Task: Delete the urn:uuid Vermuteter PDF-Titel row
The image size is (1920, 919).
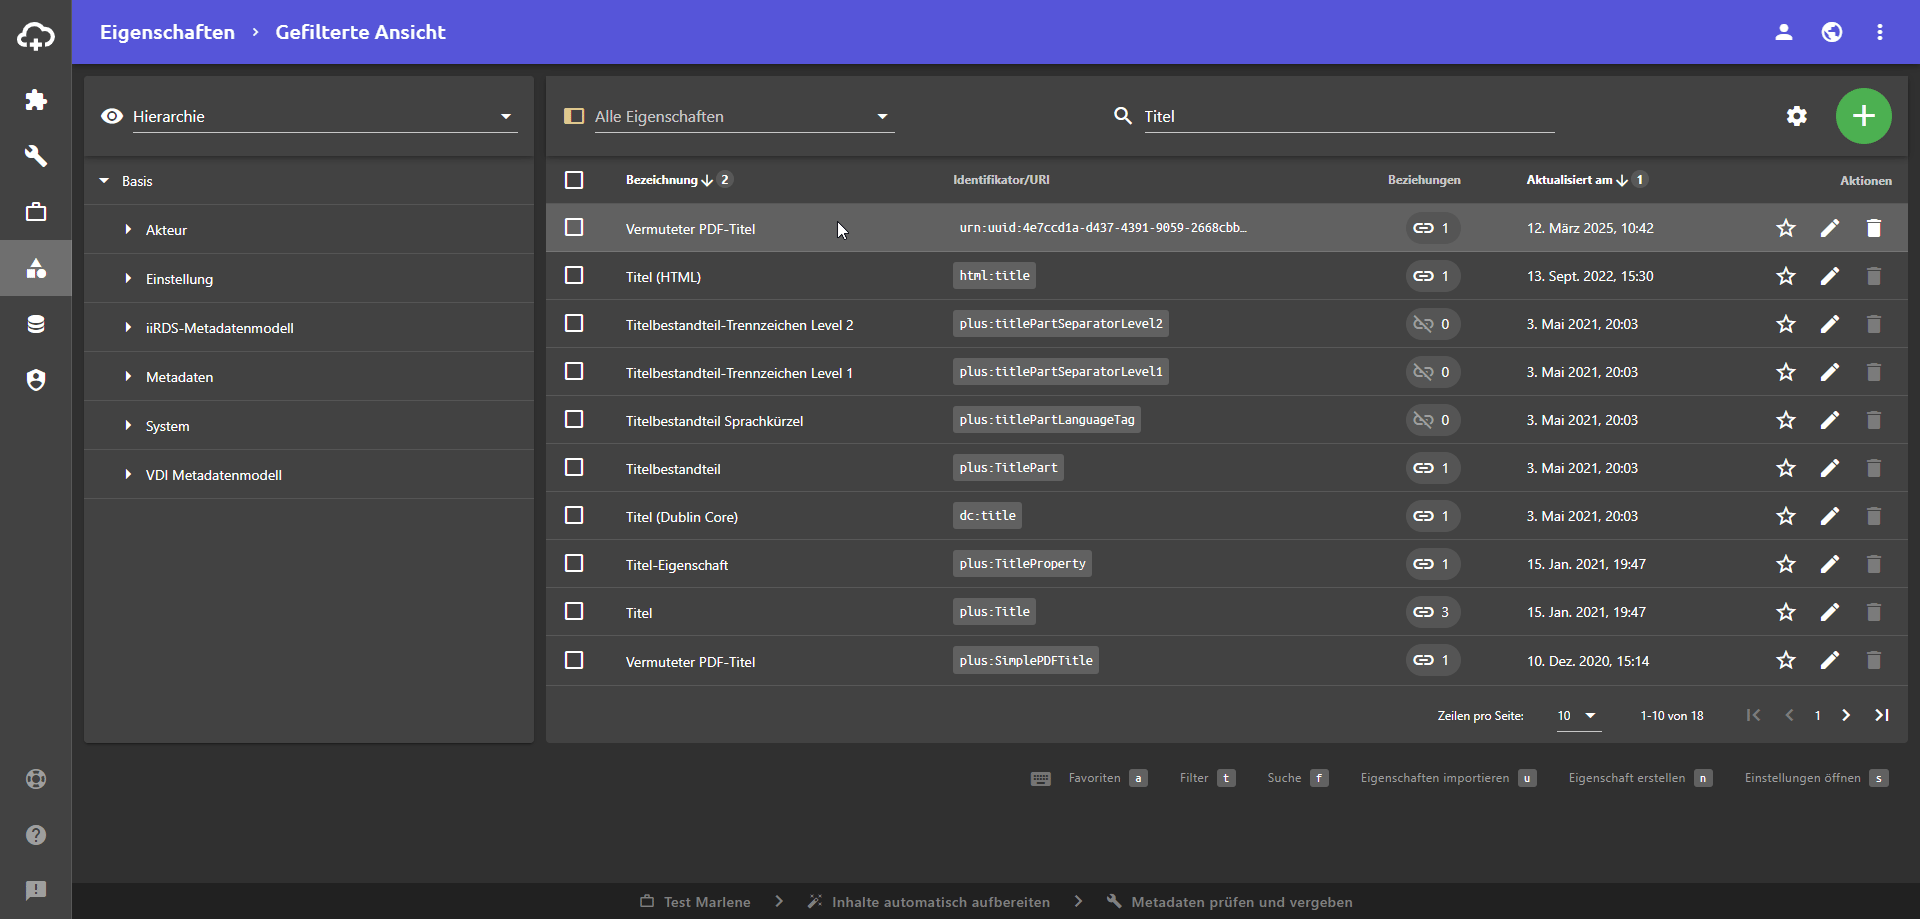Action: click(x=1874, y=228)
